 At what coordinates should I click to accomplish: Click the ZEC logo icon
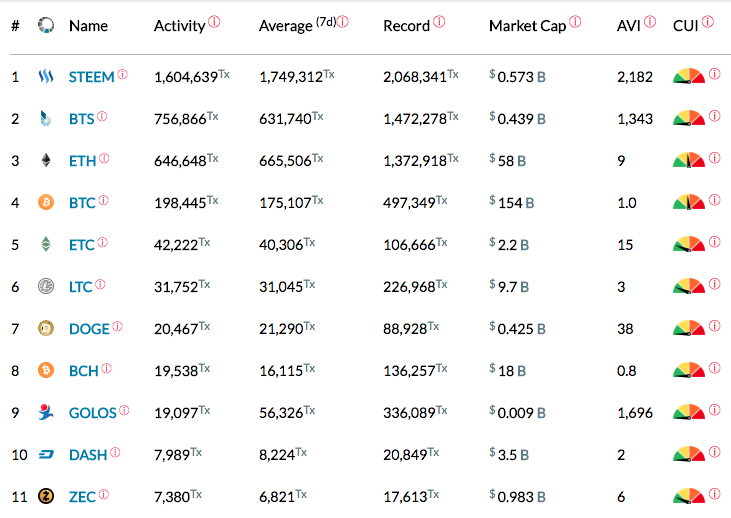coord(46,496)
